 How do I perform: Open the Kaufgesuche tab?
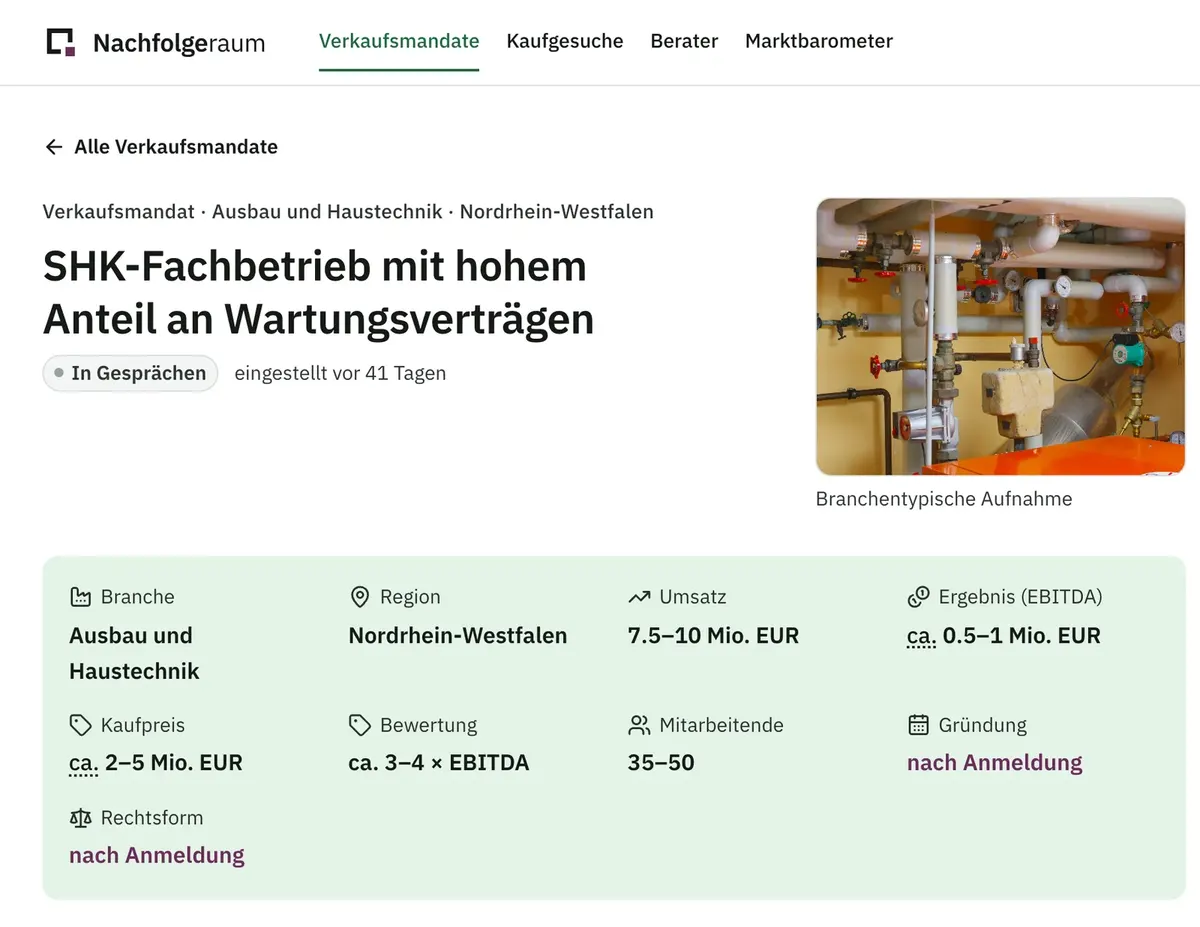point(565,41)
